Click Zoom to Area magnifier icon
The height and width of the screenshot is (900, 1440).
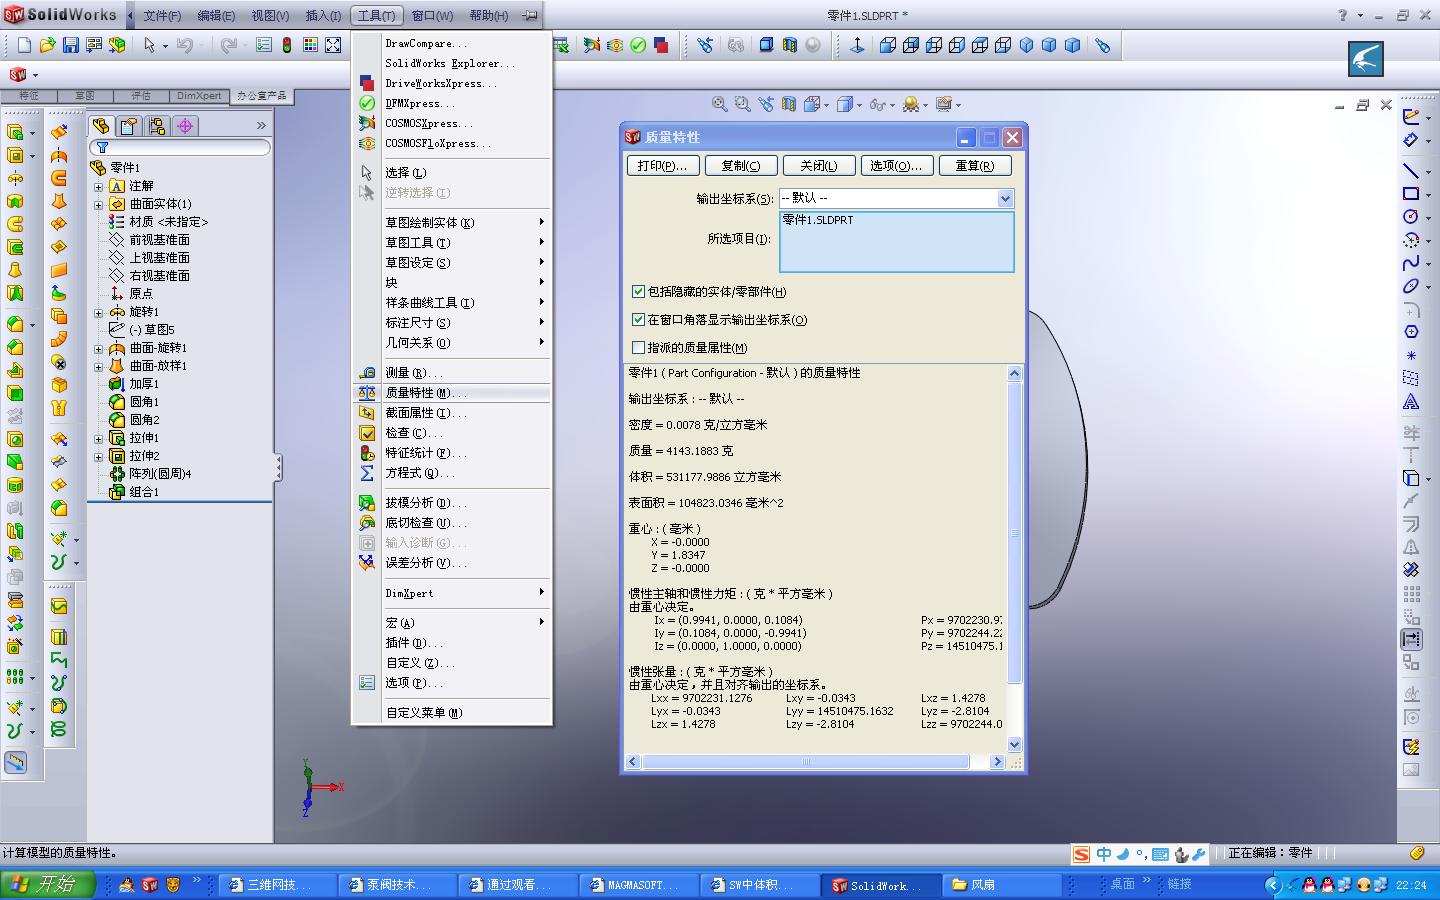742,104
